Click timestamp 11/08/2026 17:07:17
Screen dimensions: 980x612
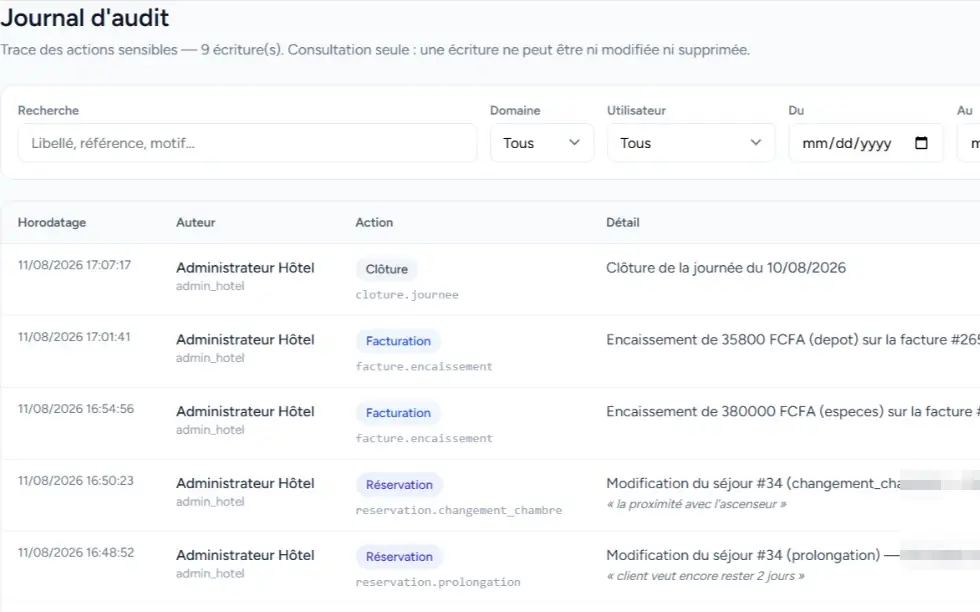tap(74, 265)
